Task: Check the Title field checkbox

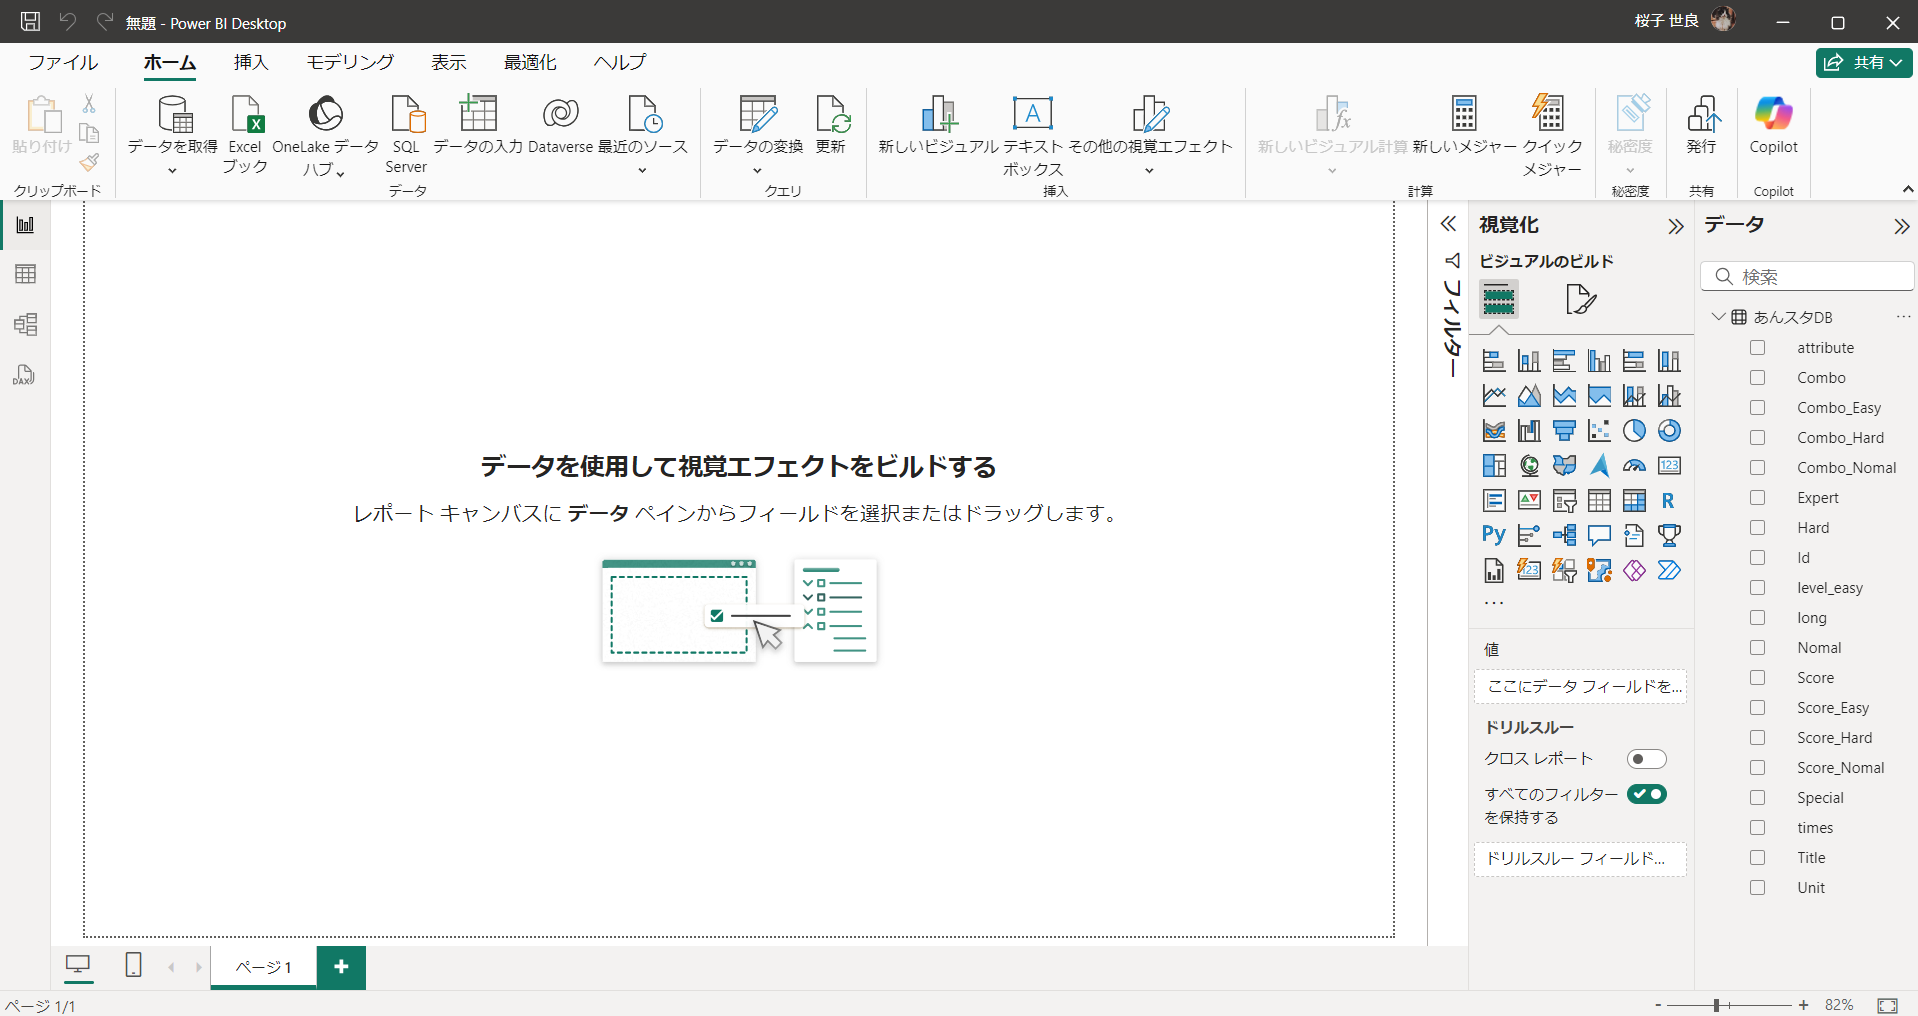Action: [1757, 857]
